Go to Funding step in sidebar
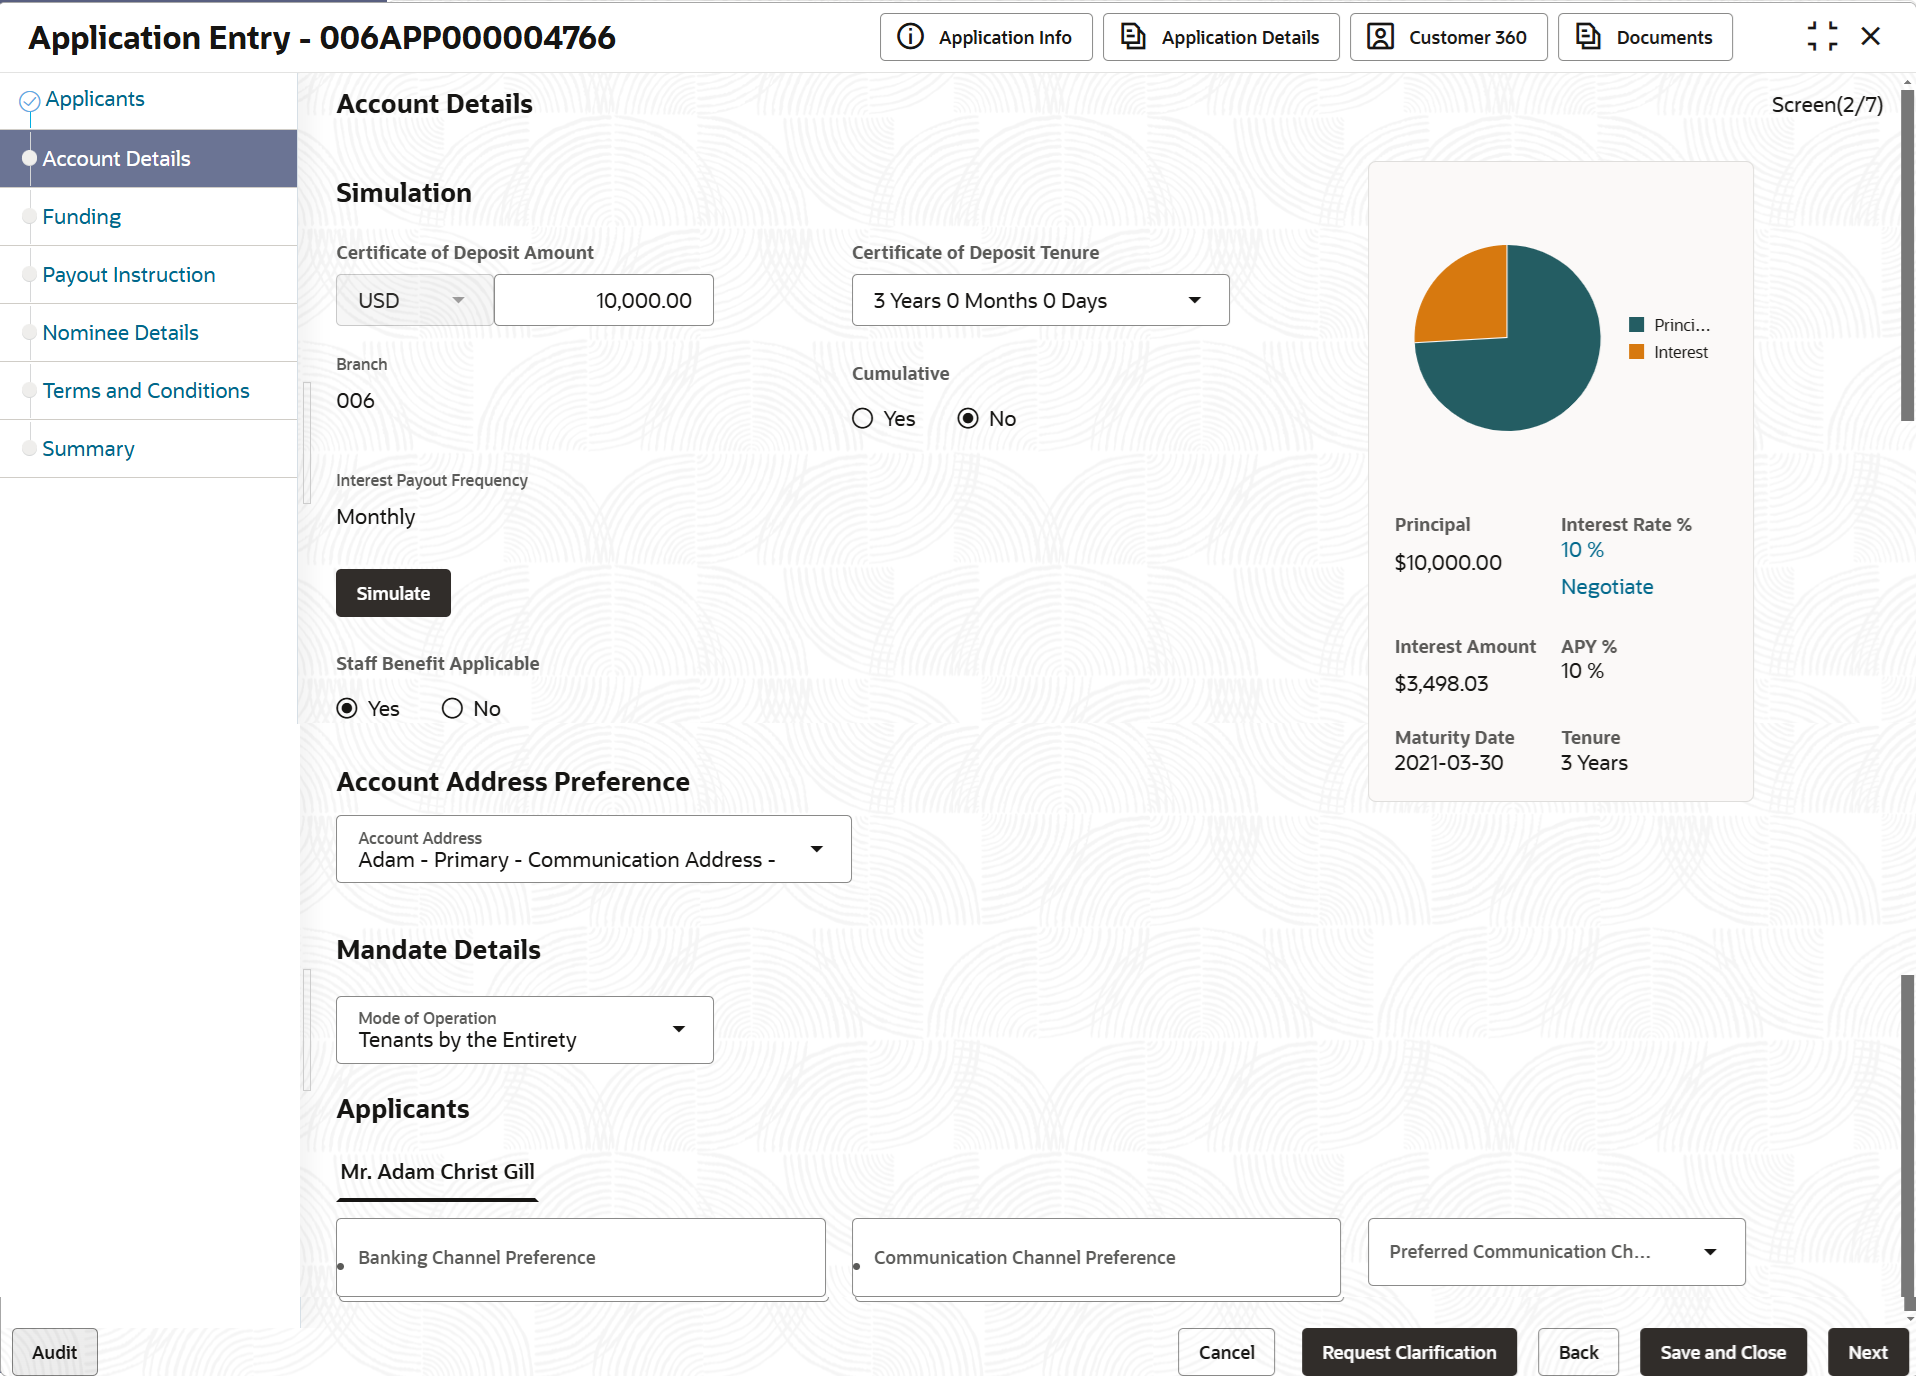Viewport: 1916px width, 1393px height. tap(81, 217)
